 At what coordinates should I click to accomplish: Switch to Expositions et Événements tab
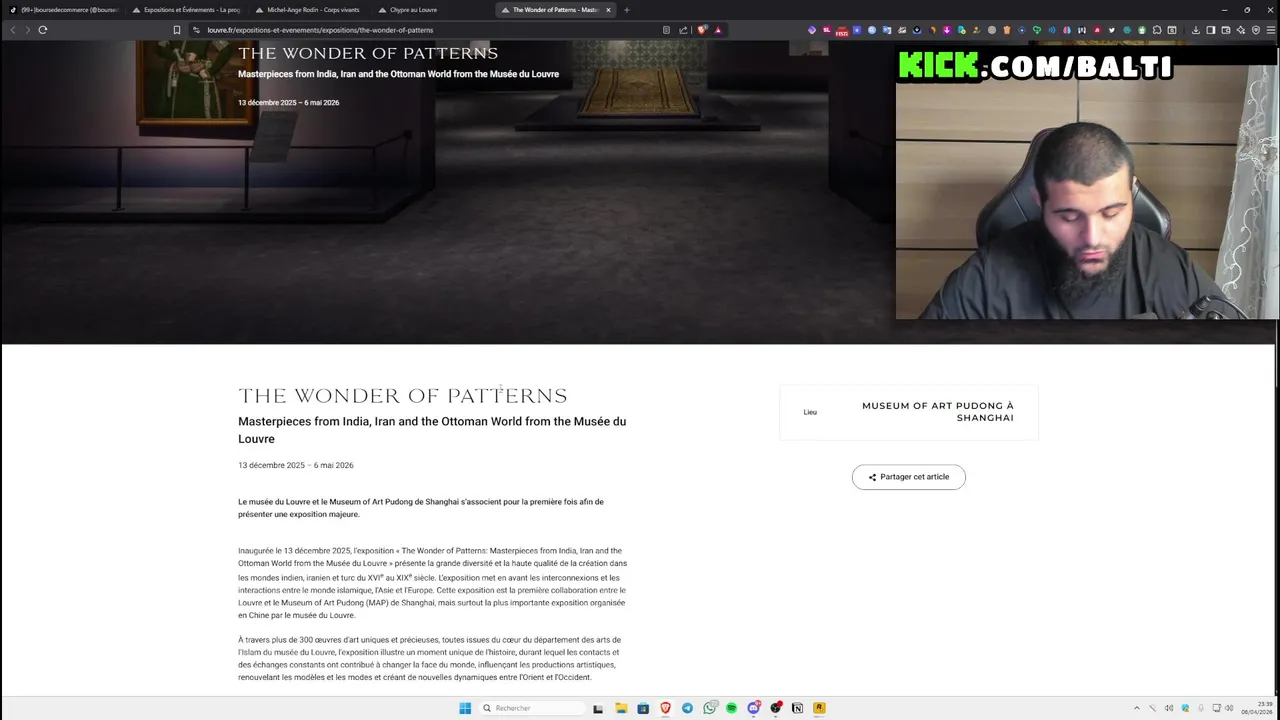point(187,10)
